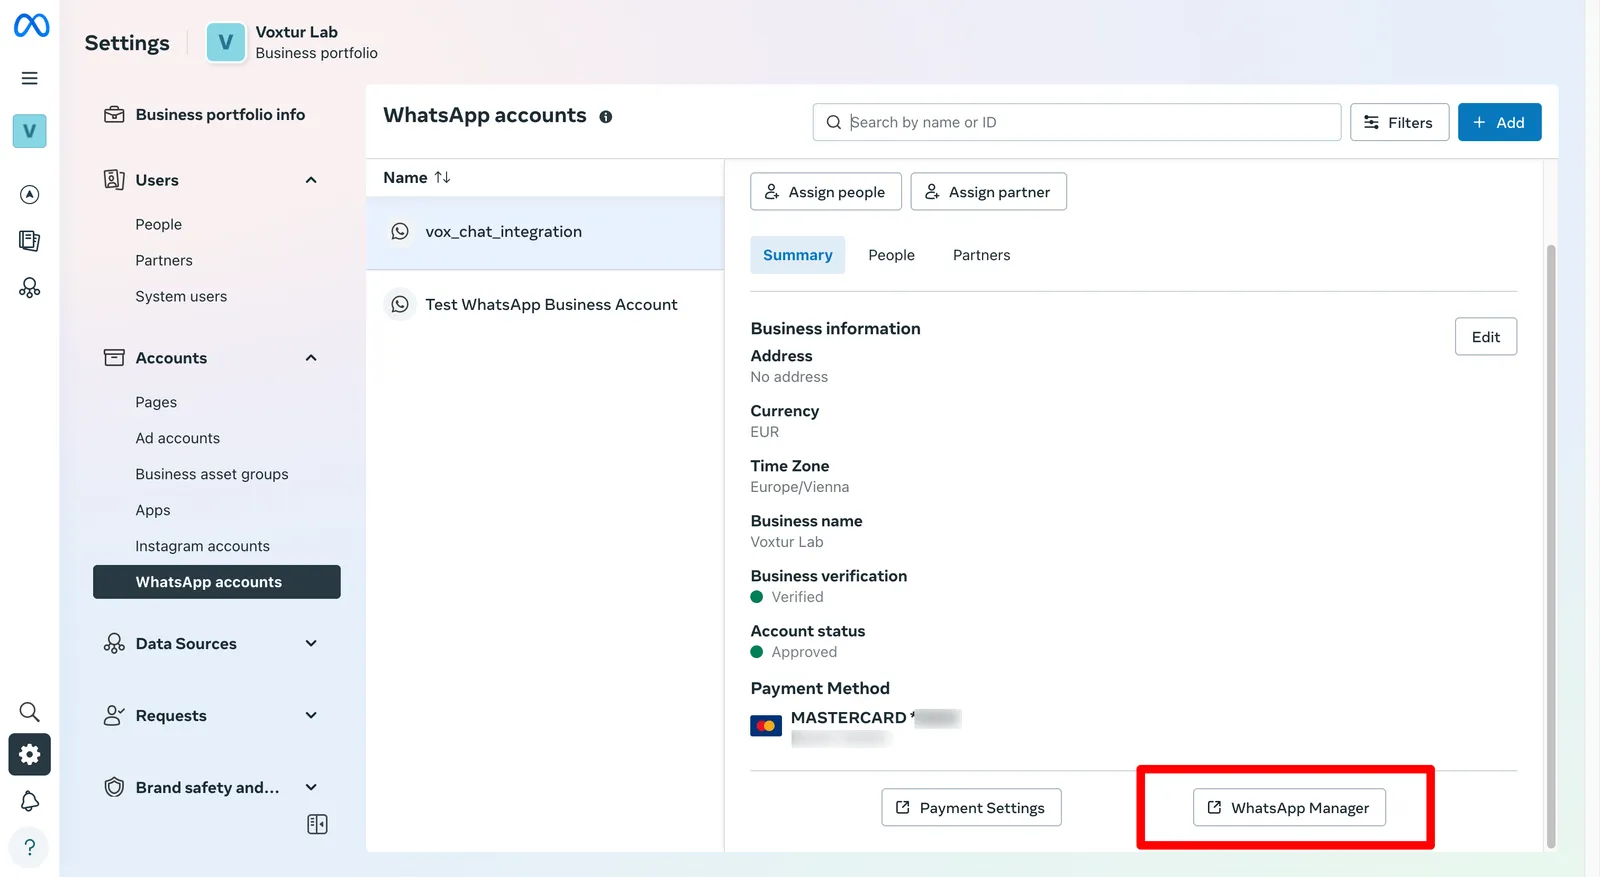Toggle Name column sort arrows
Image resolution: width=1600 pixels, height=877 pixels.
442,177
